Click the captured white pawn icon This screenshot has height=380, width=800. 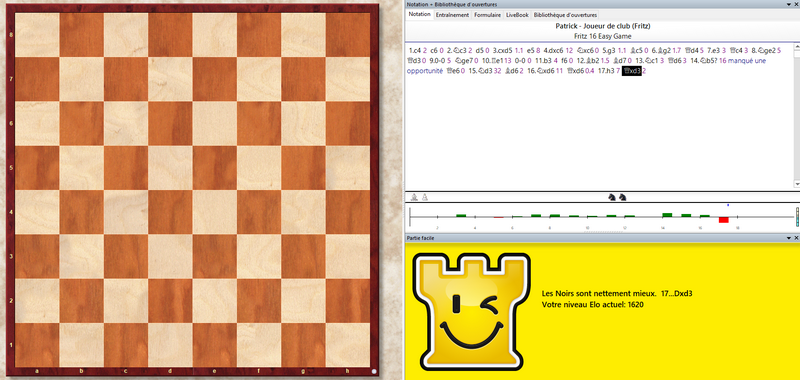[x=424, y=197]
